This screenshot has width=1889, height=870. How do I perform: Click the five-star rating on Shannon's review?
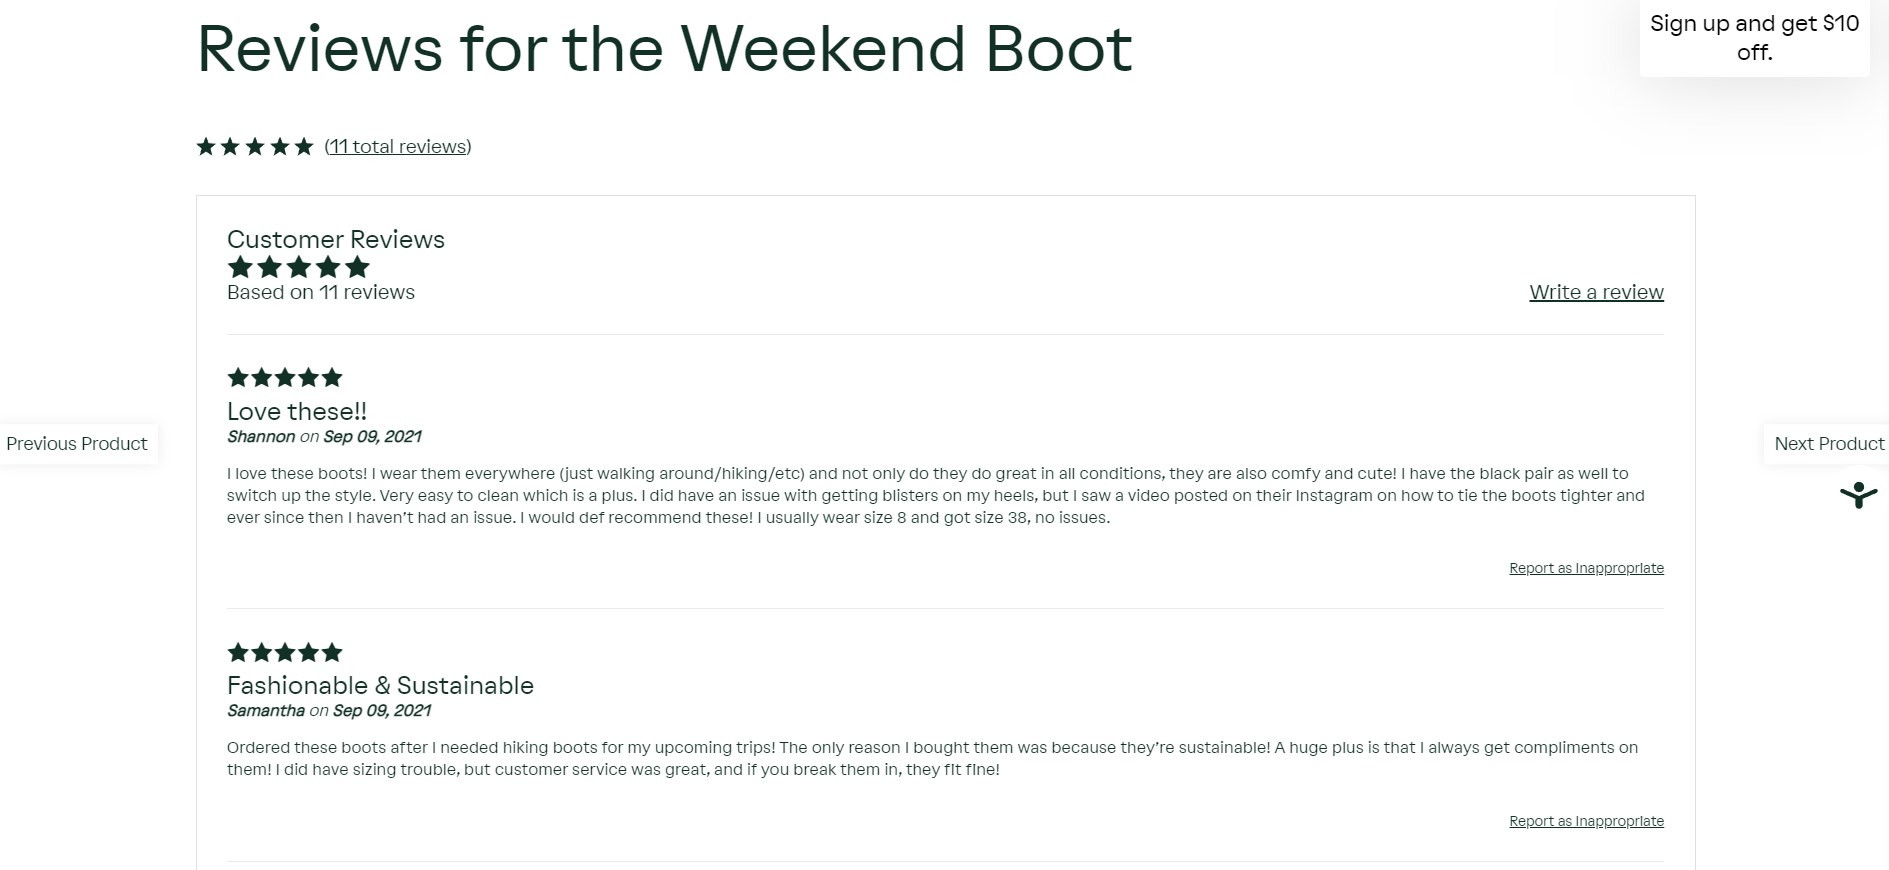point(285,377)
